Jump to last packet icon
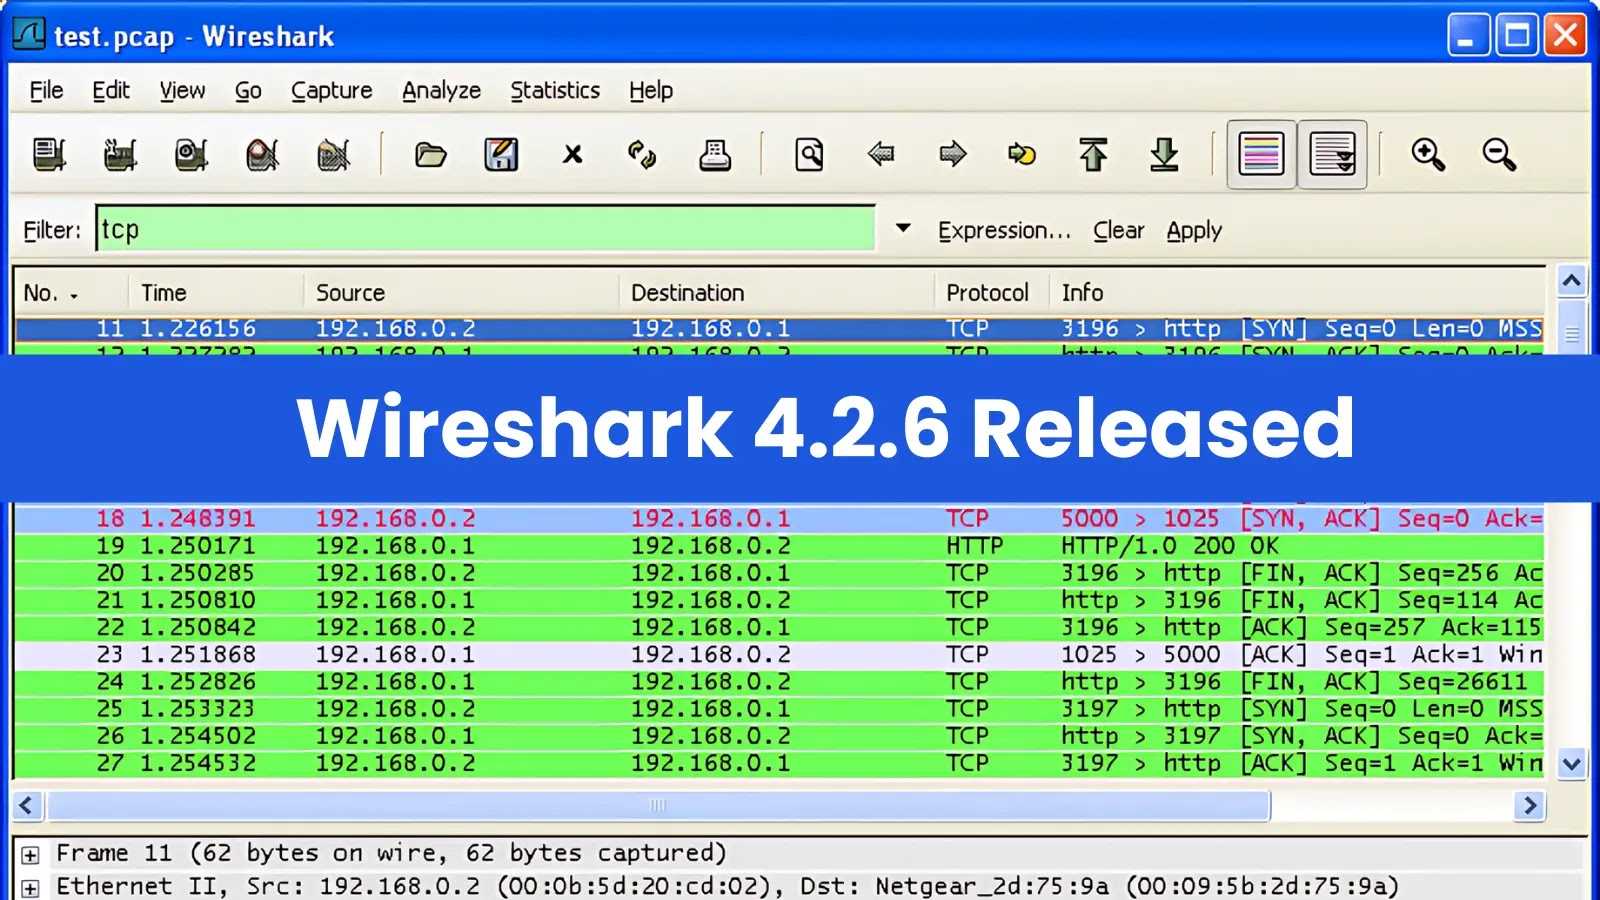 pos(1164,155)
